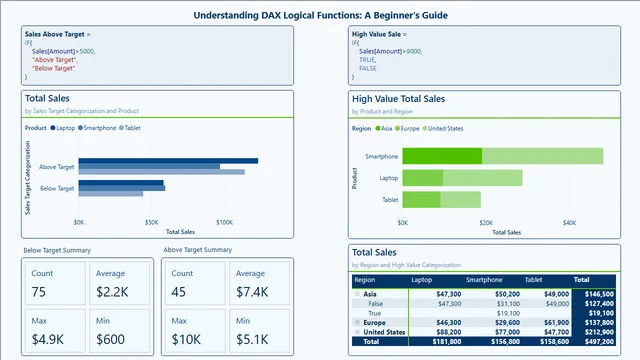640x360 pixels.
Task: Click the Above Target Summary heading
Action: 198,249
